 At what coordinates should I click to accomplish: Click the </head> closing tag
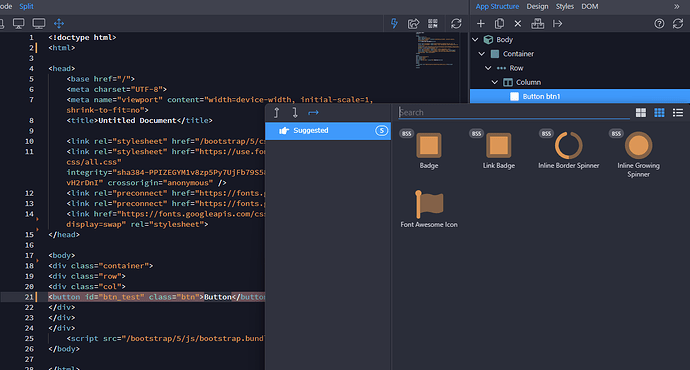[64, 234]
